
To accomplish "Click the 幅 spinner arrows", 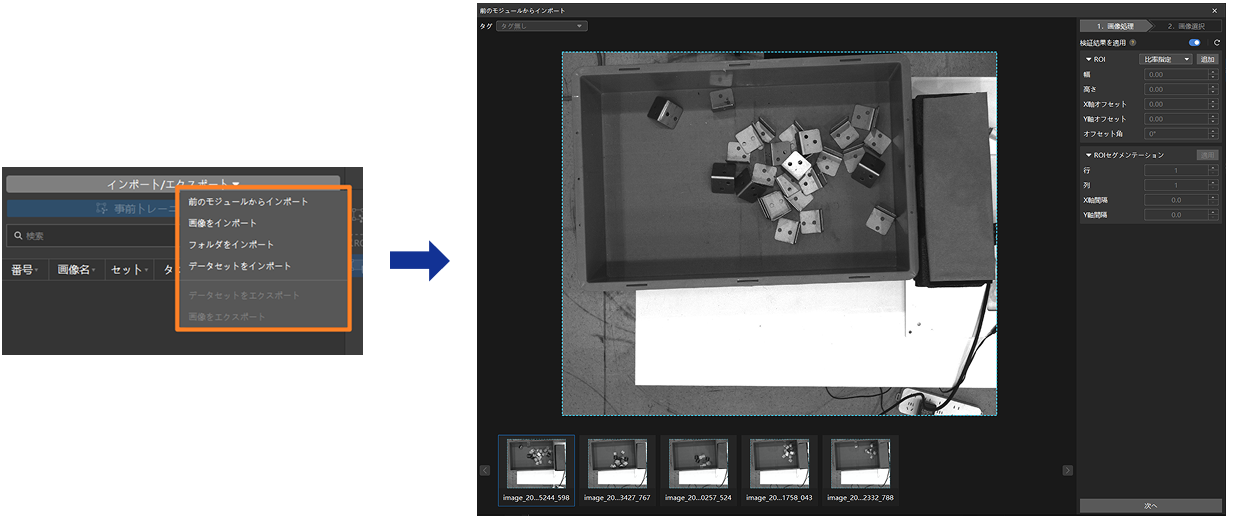I will (x=1213, y=74).
